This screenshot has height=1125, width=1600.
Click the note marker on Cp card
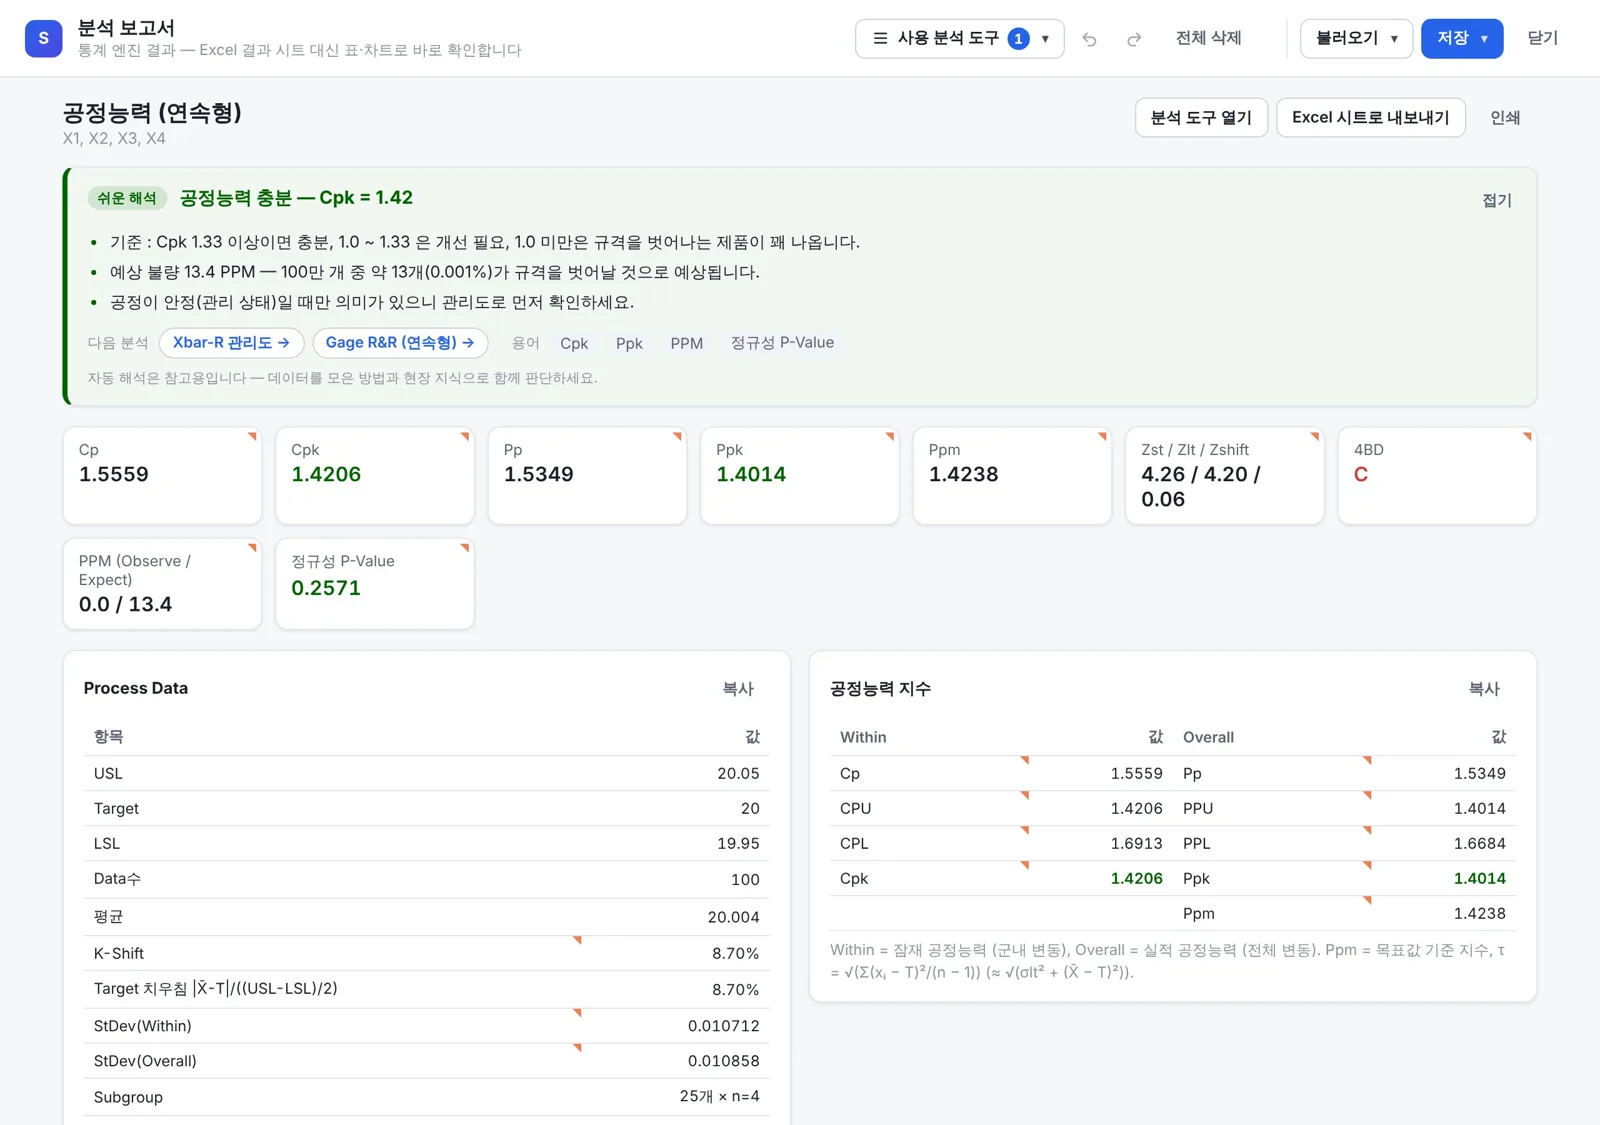click(x=253, y=436)
